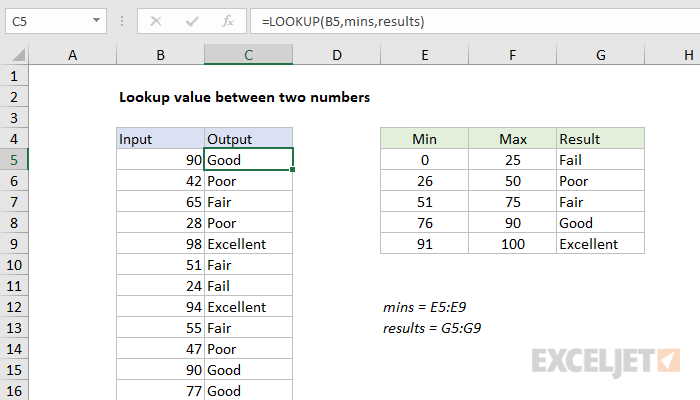Select column A header
The height and width of the screenshot is (400, 700).
click(72, 55)
